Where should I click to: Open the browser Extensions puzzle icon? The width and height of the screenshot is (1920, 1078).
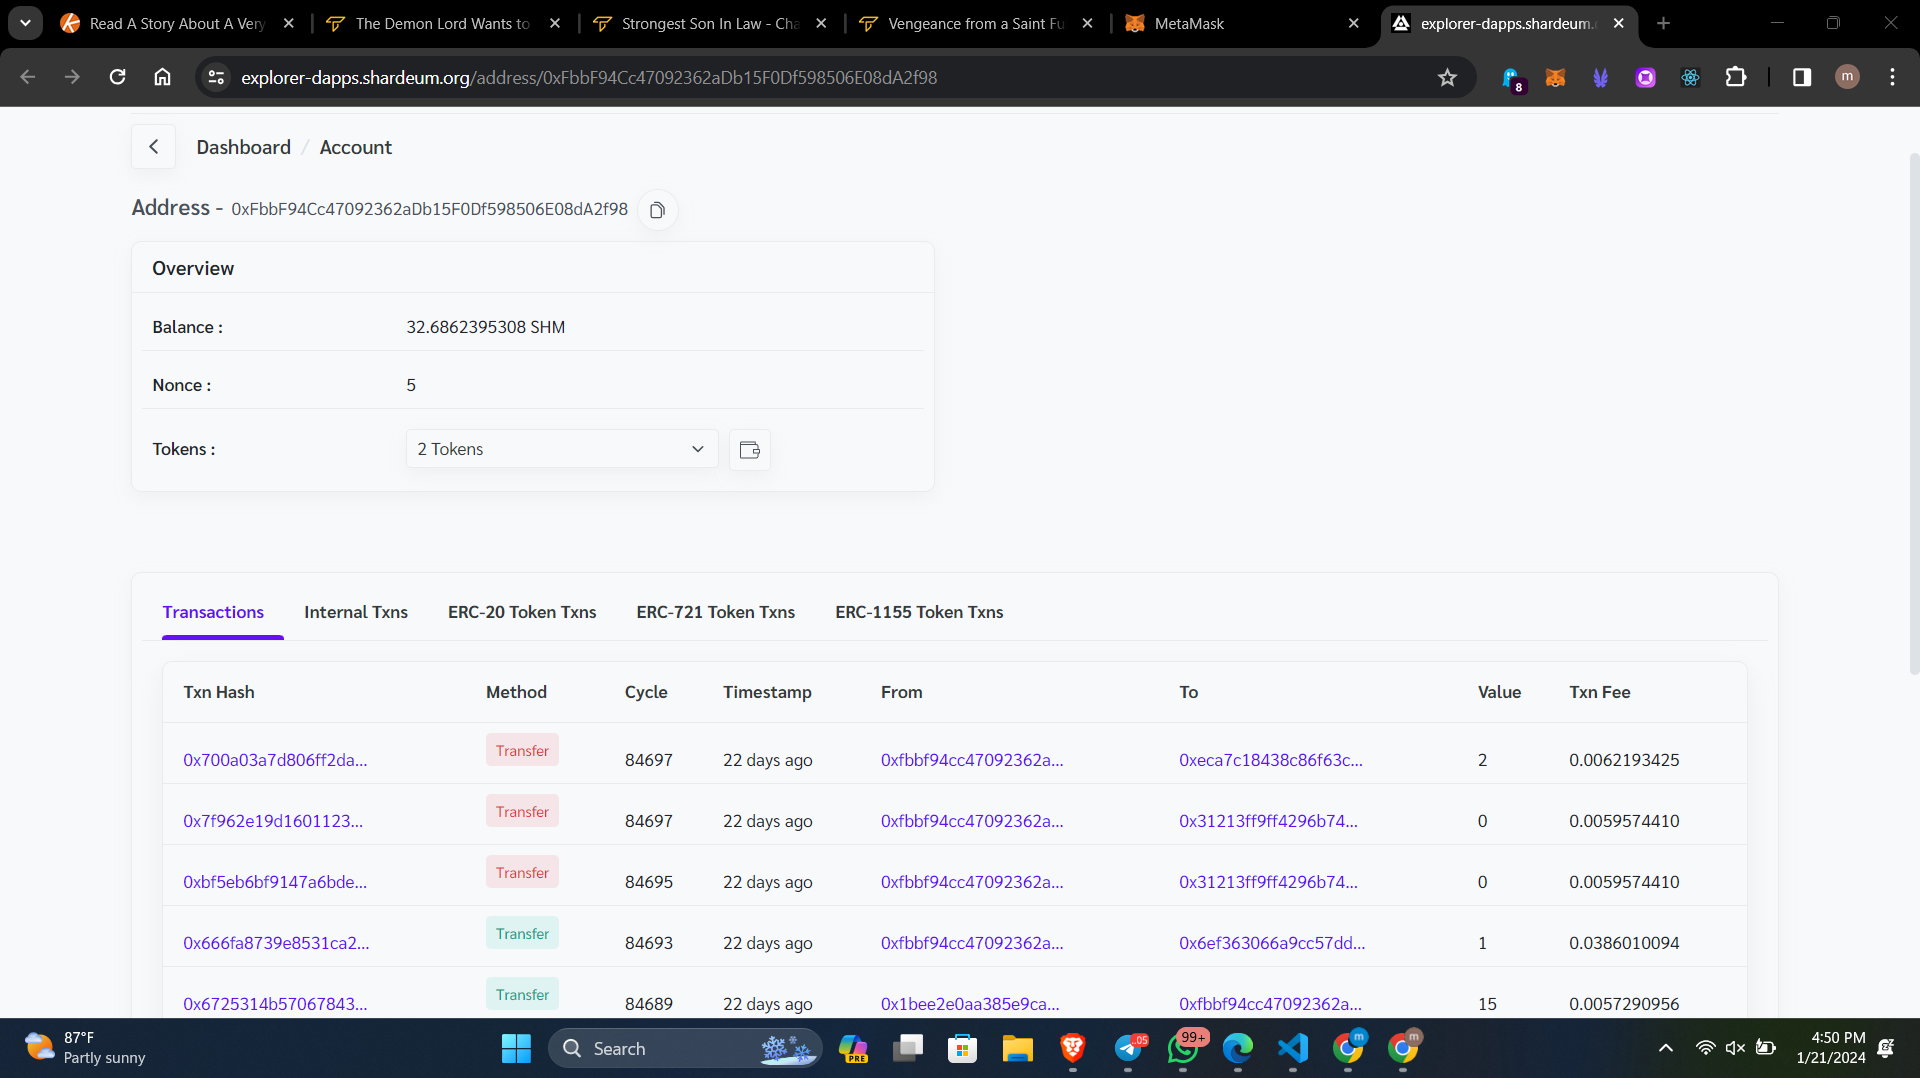click(x=1737, y=77)
